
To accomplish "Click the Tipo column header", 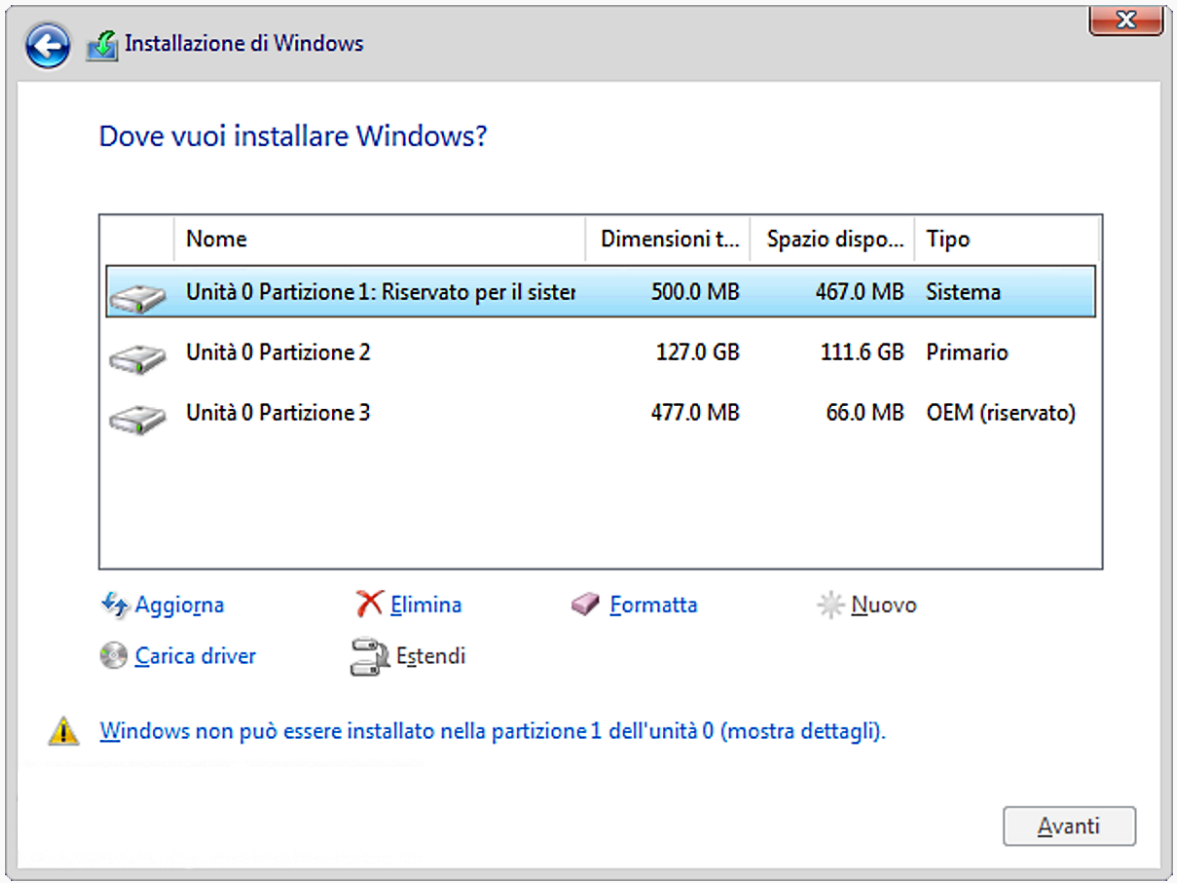I will click(1006, 240).
